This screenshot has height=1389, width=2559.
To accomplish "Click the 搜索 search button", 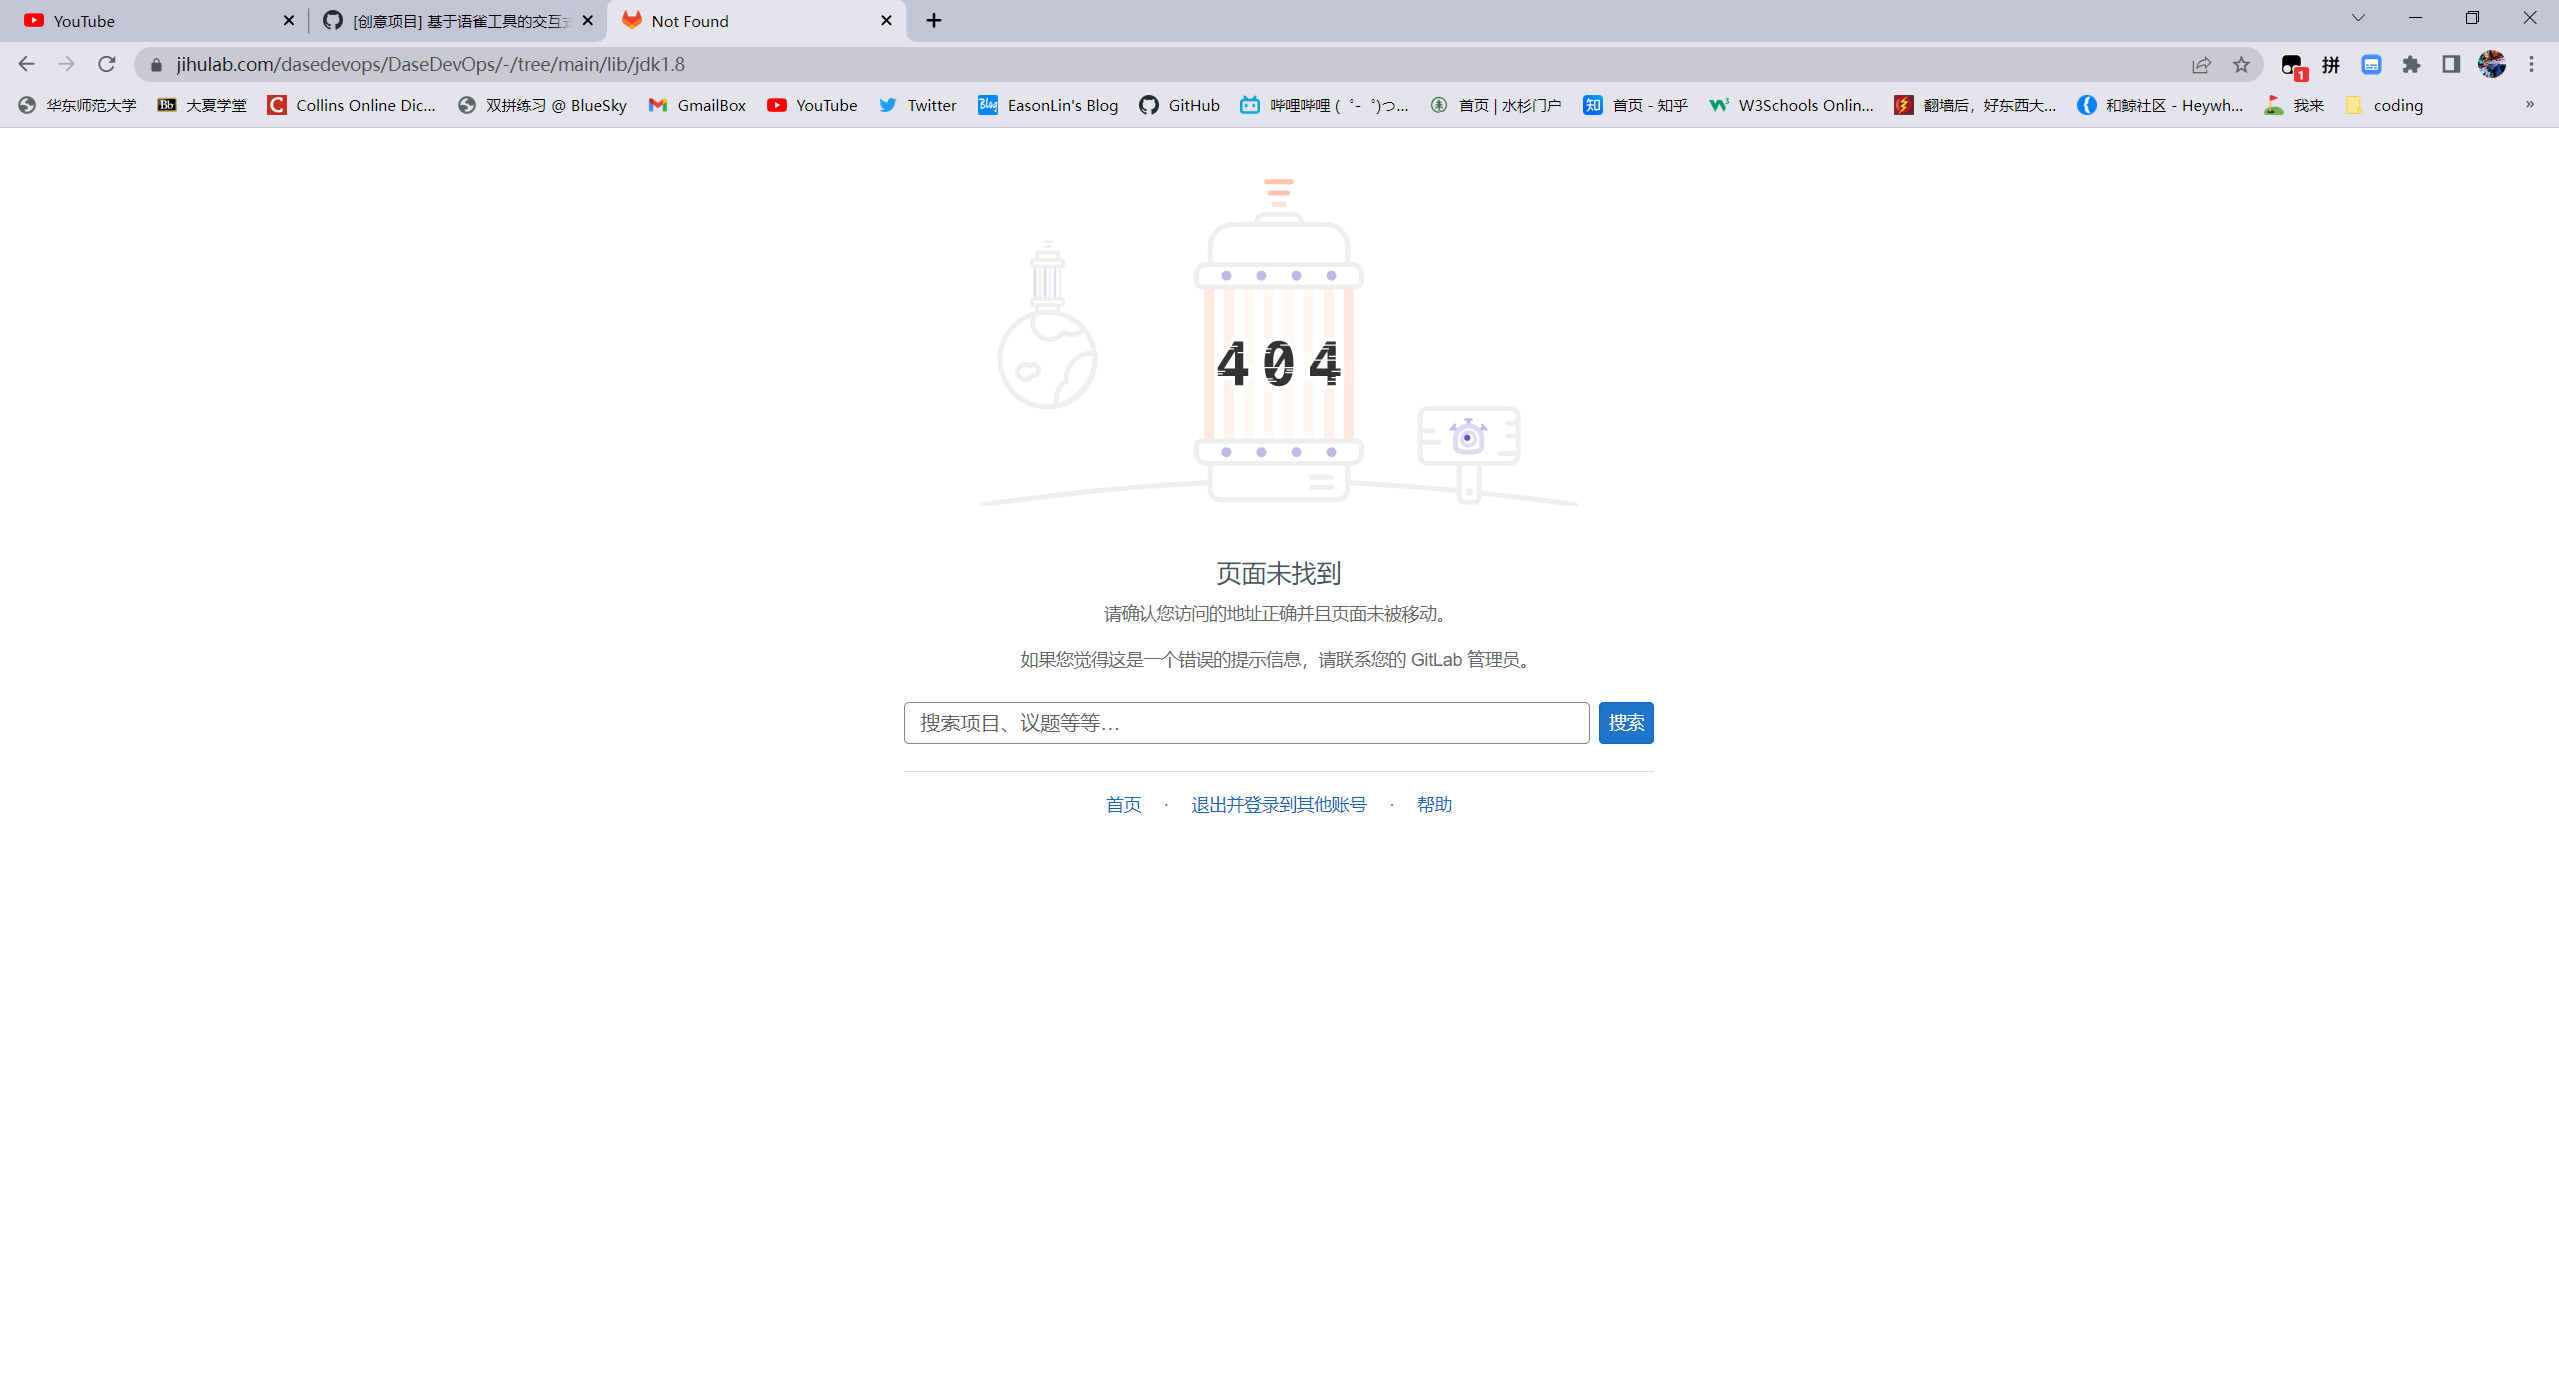I will [1625, 722].
